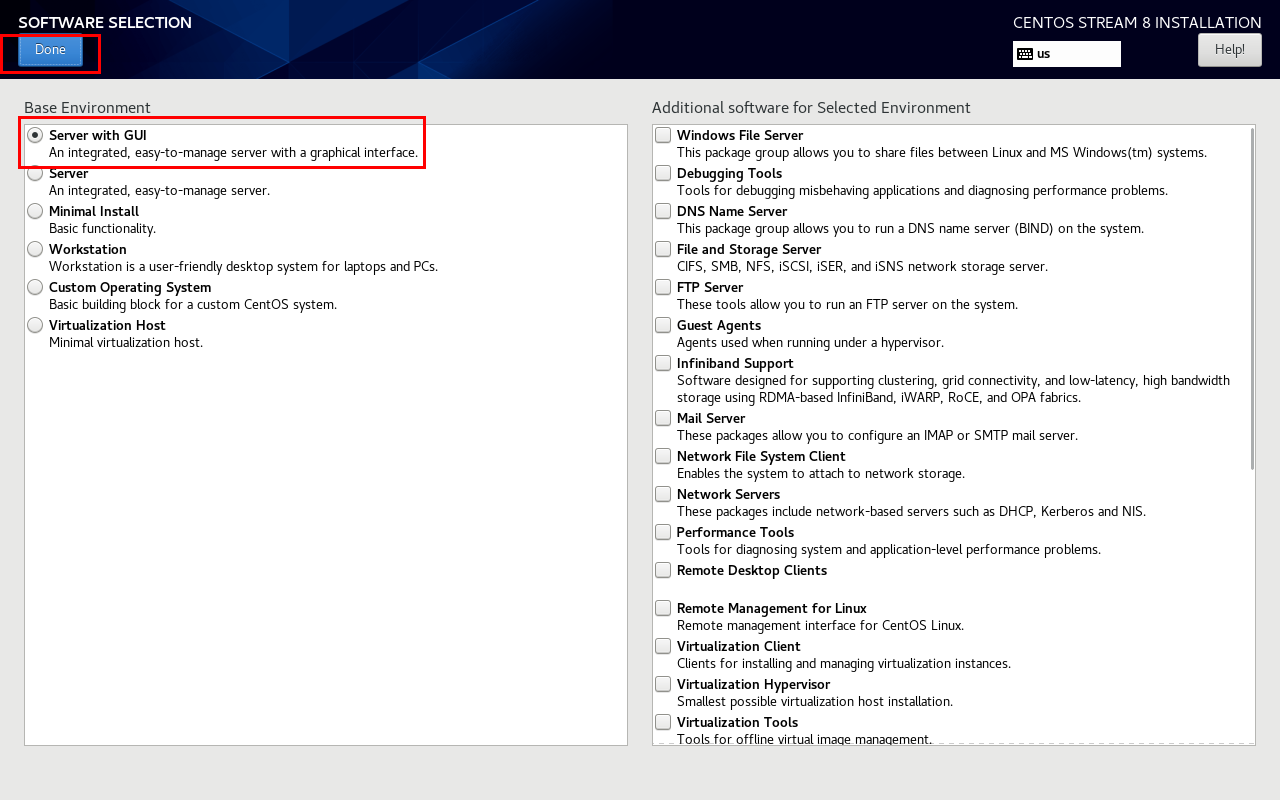Check Debugging Tools add-on

(x=663, y=173)
